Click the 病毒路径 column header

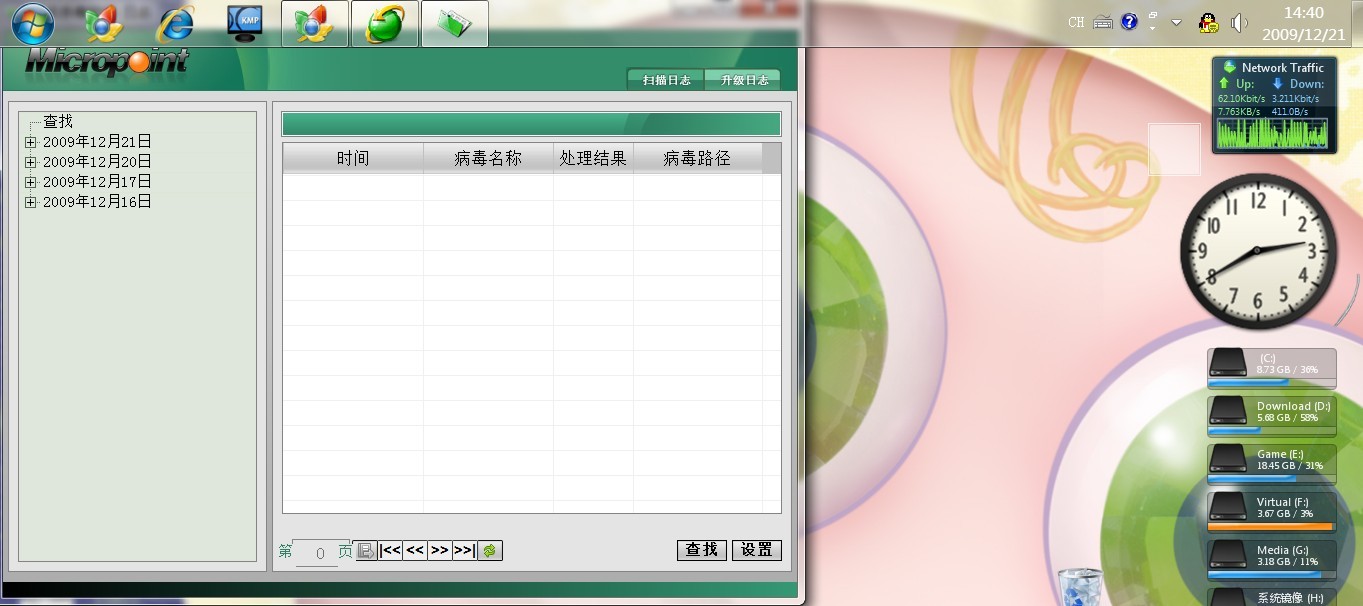pyautogui.click(x=697, y=158)
